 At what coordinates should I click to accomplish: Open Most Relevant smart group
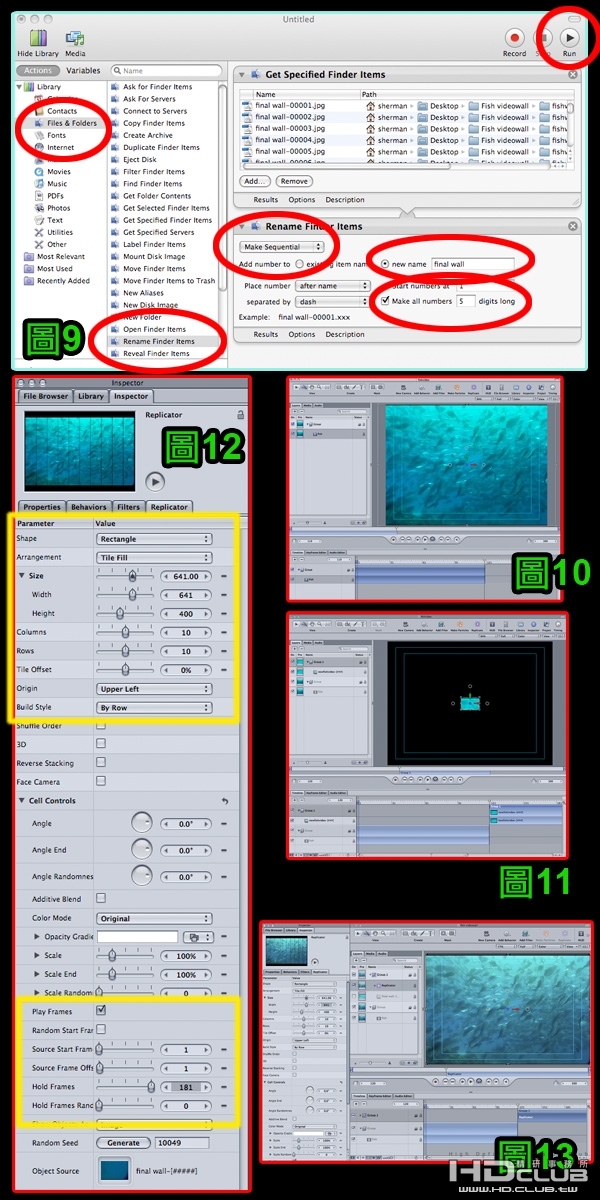click(x=61, y=256)
